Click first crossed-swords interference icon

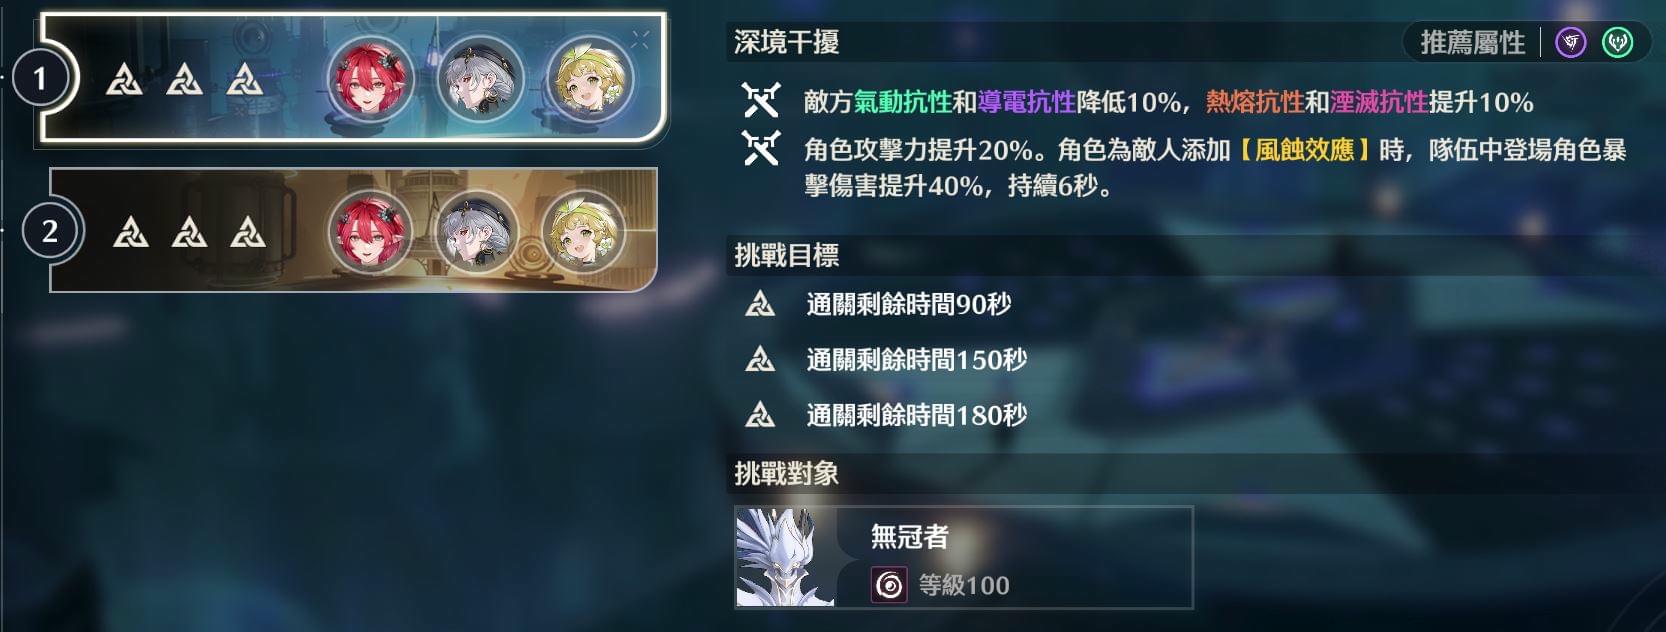coord(760,101)
